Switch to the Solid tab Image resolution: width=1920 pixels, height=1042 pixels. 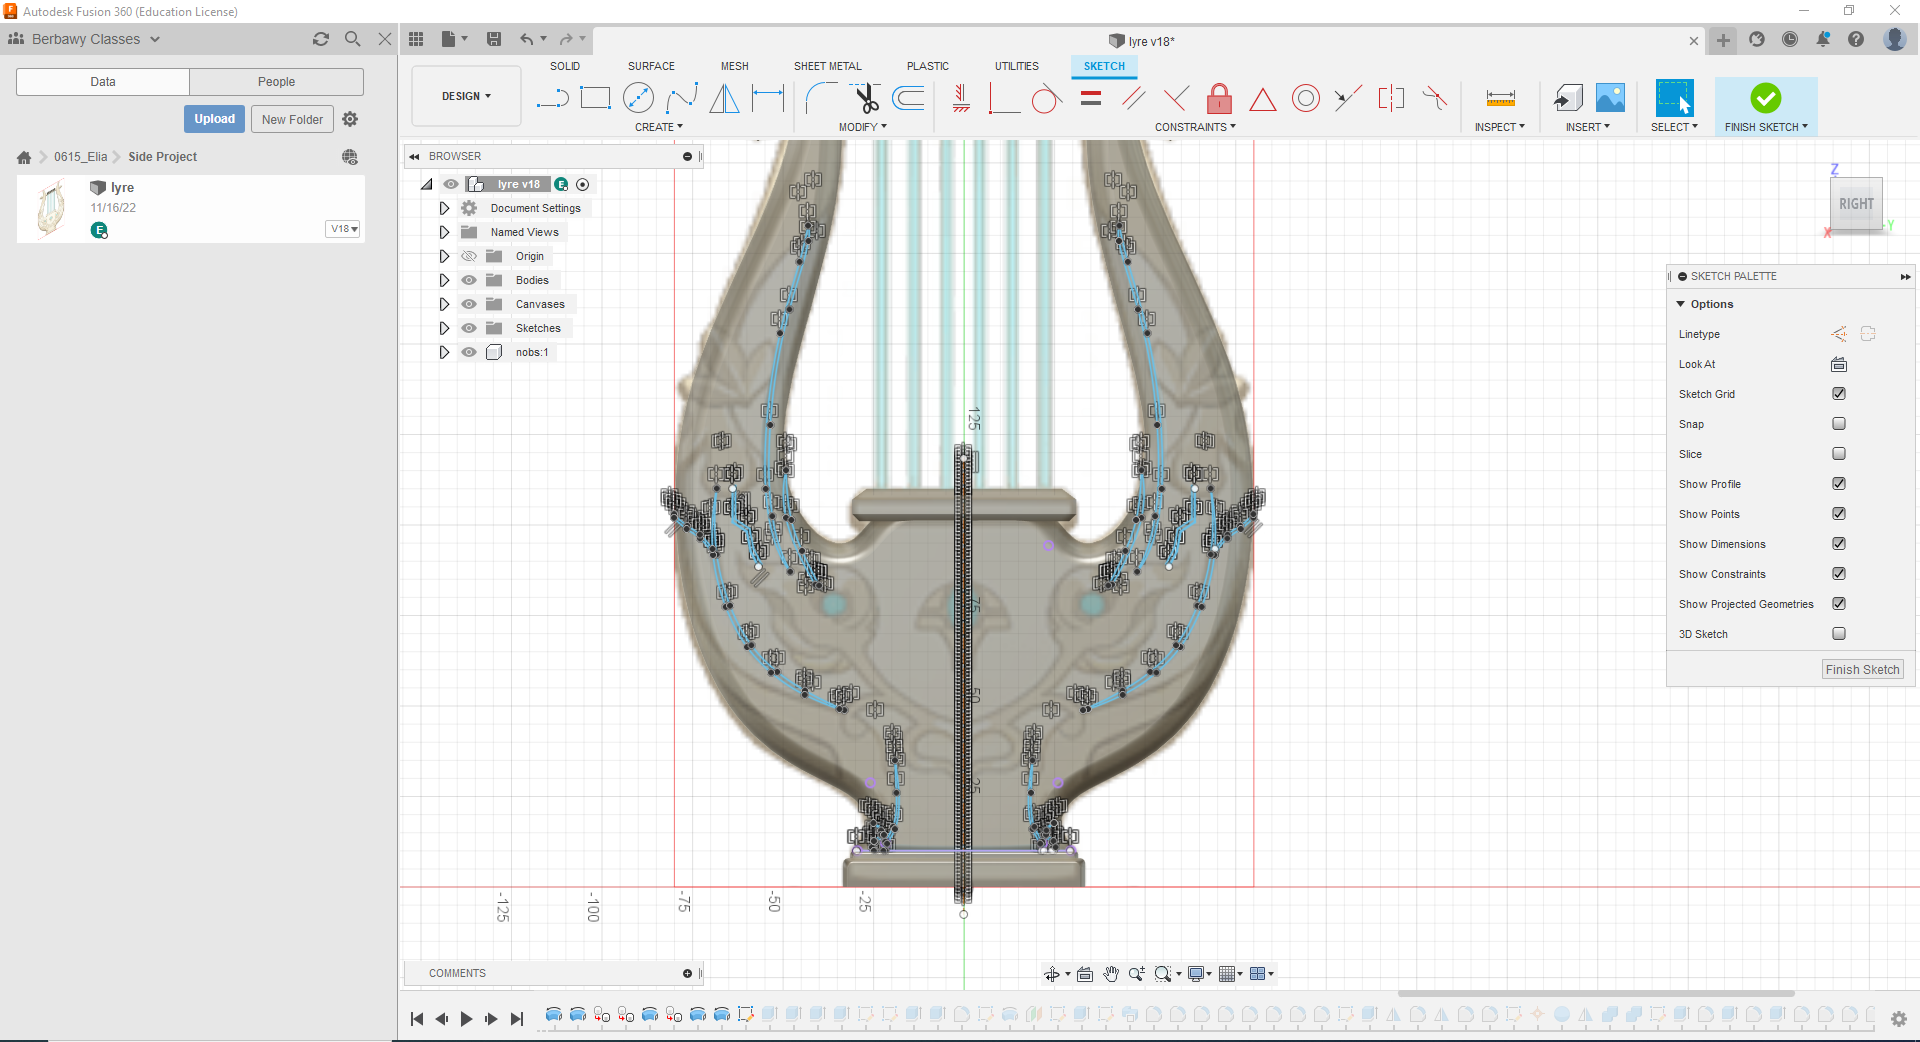coord(565,66)
